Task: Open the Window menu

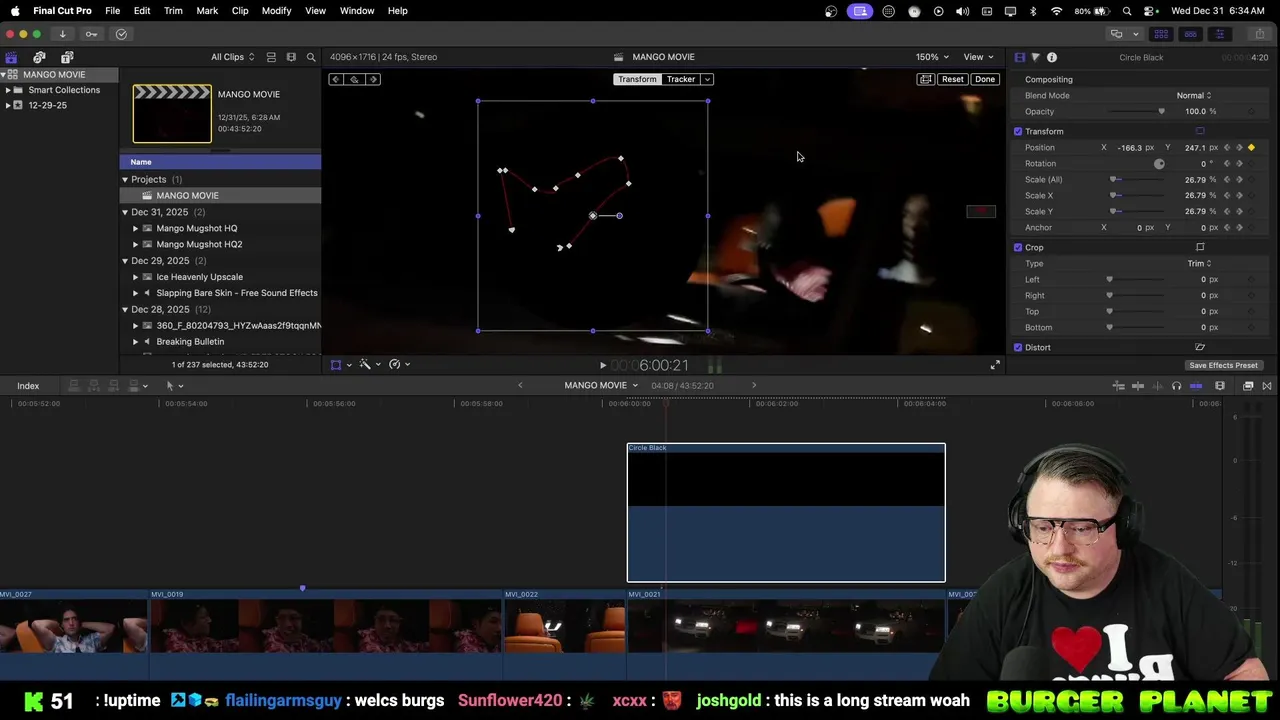Action: (357, 11)
